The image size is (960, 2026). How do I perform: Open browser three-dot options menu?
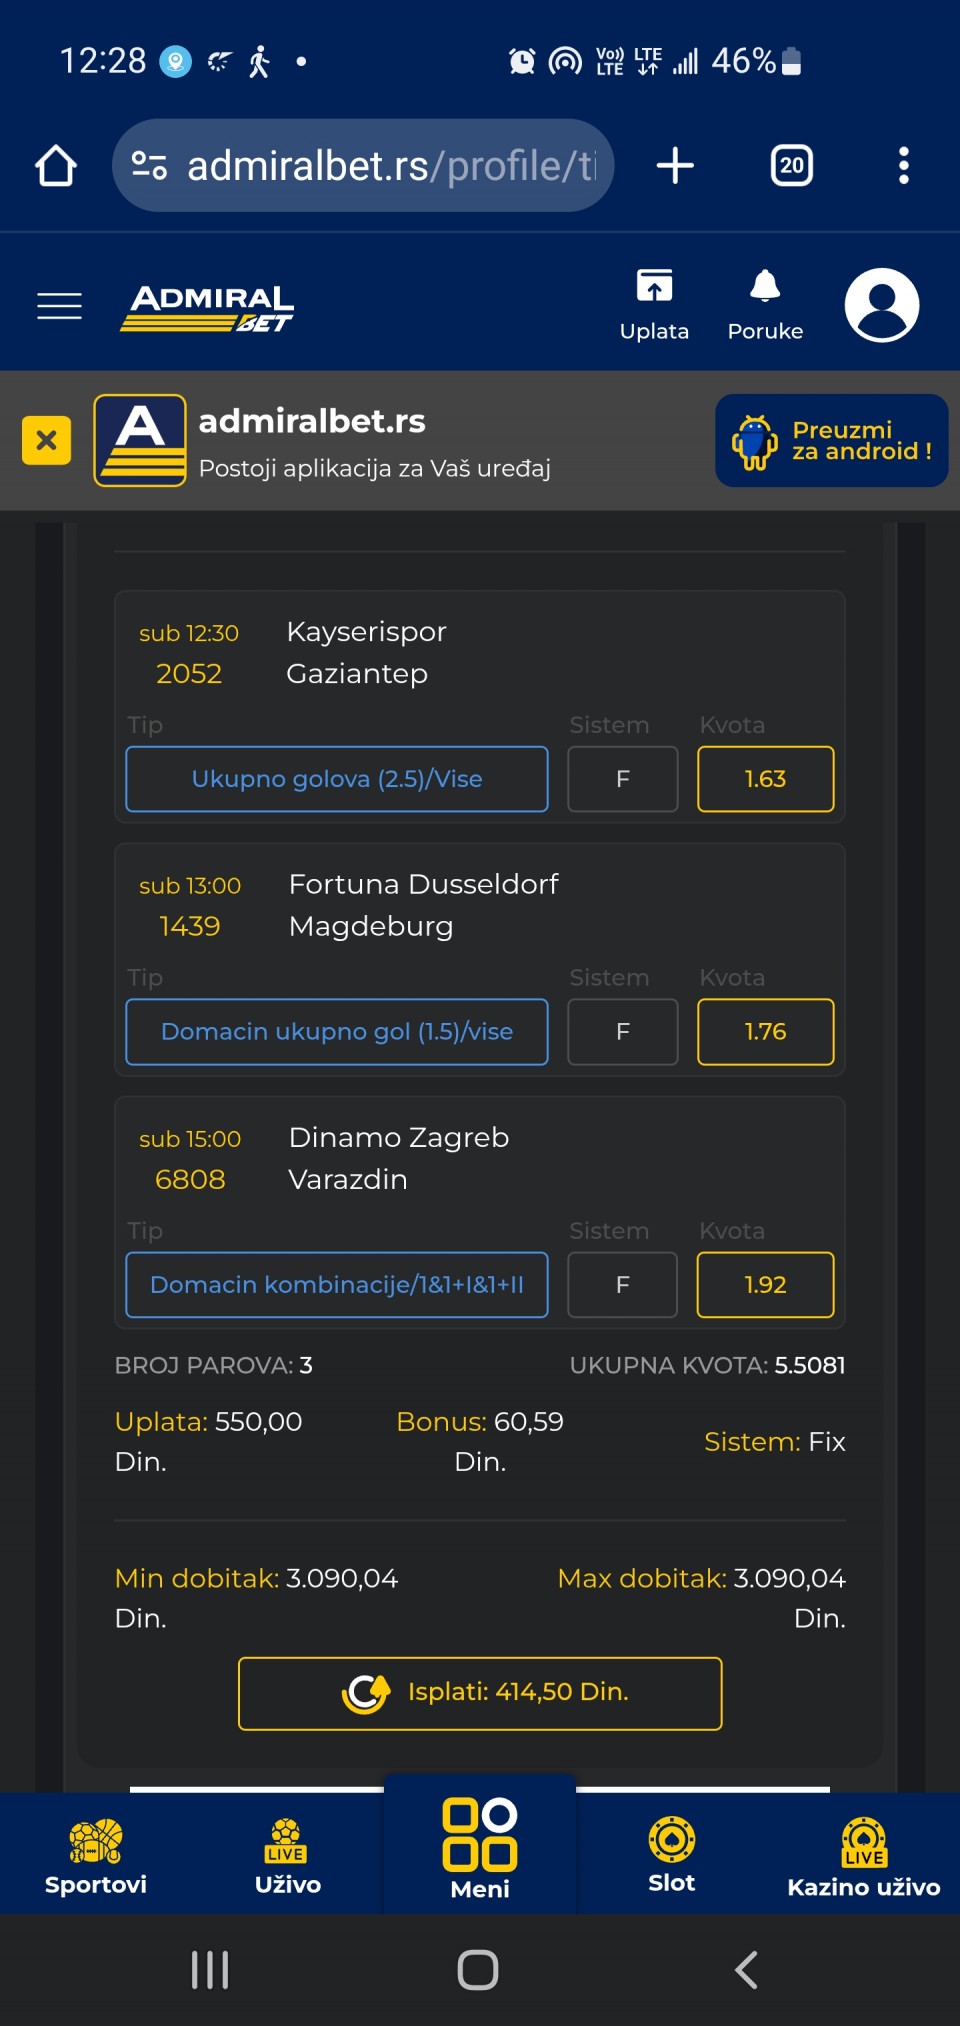(903, 166)
